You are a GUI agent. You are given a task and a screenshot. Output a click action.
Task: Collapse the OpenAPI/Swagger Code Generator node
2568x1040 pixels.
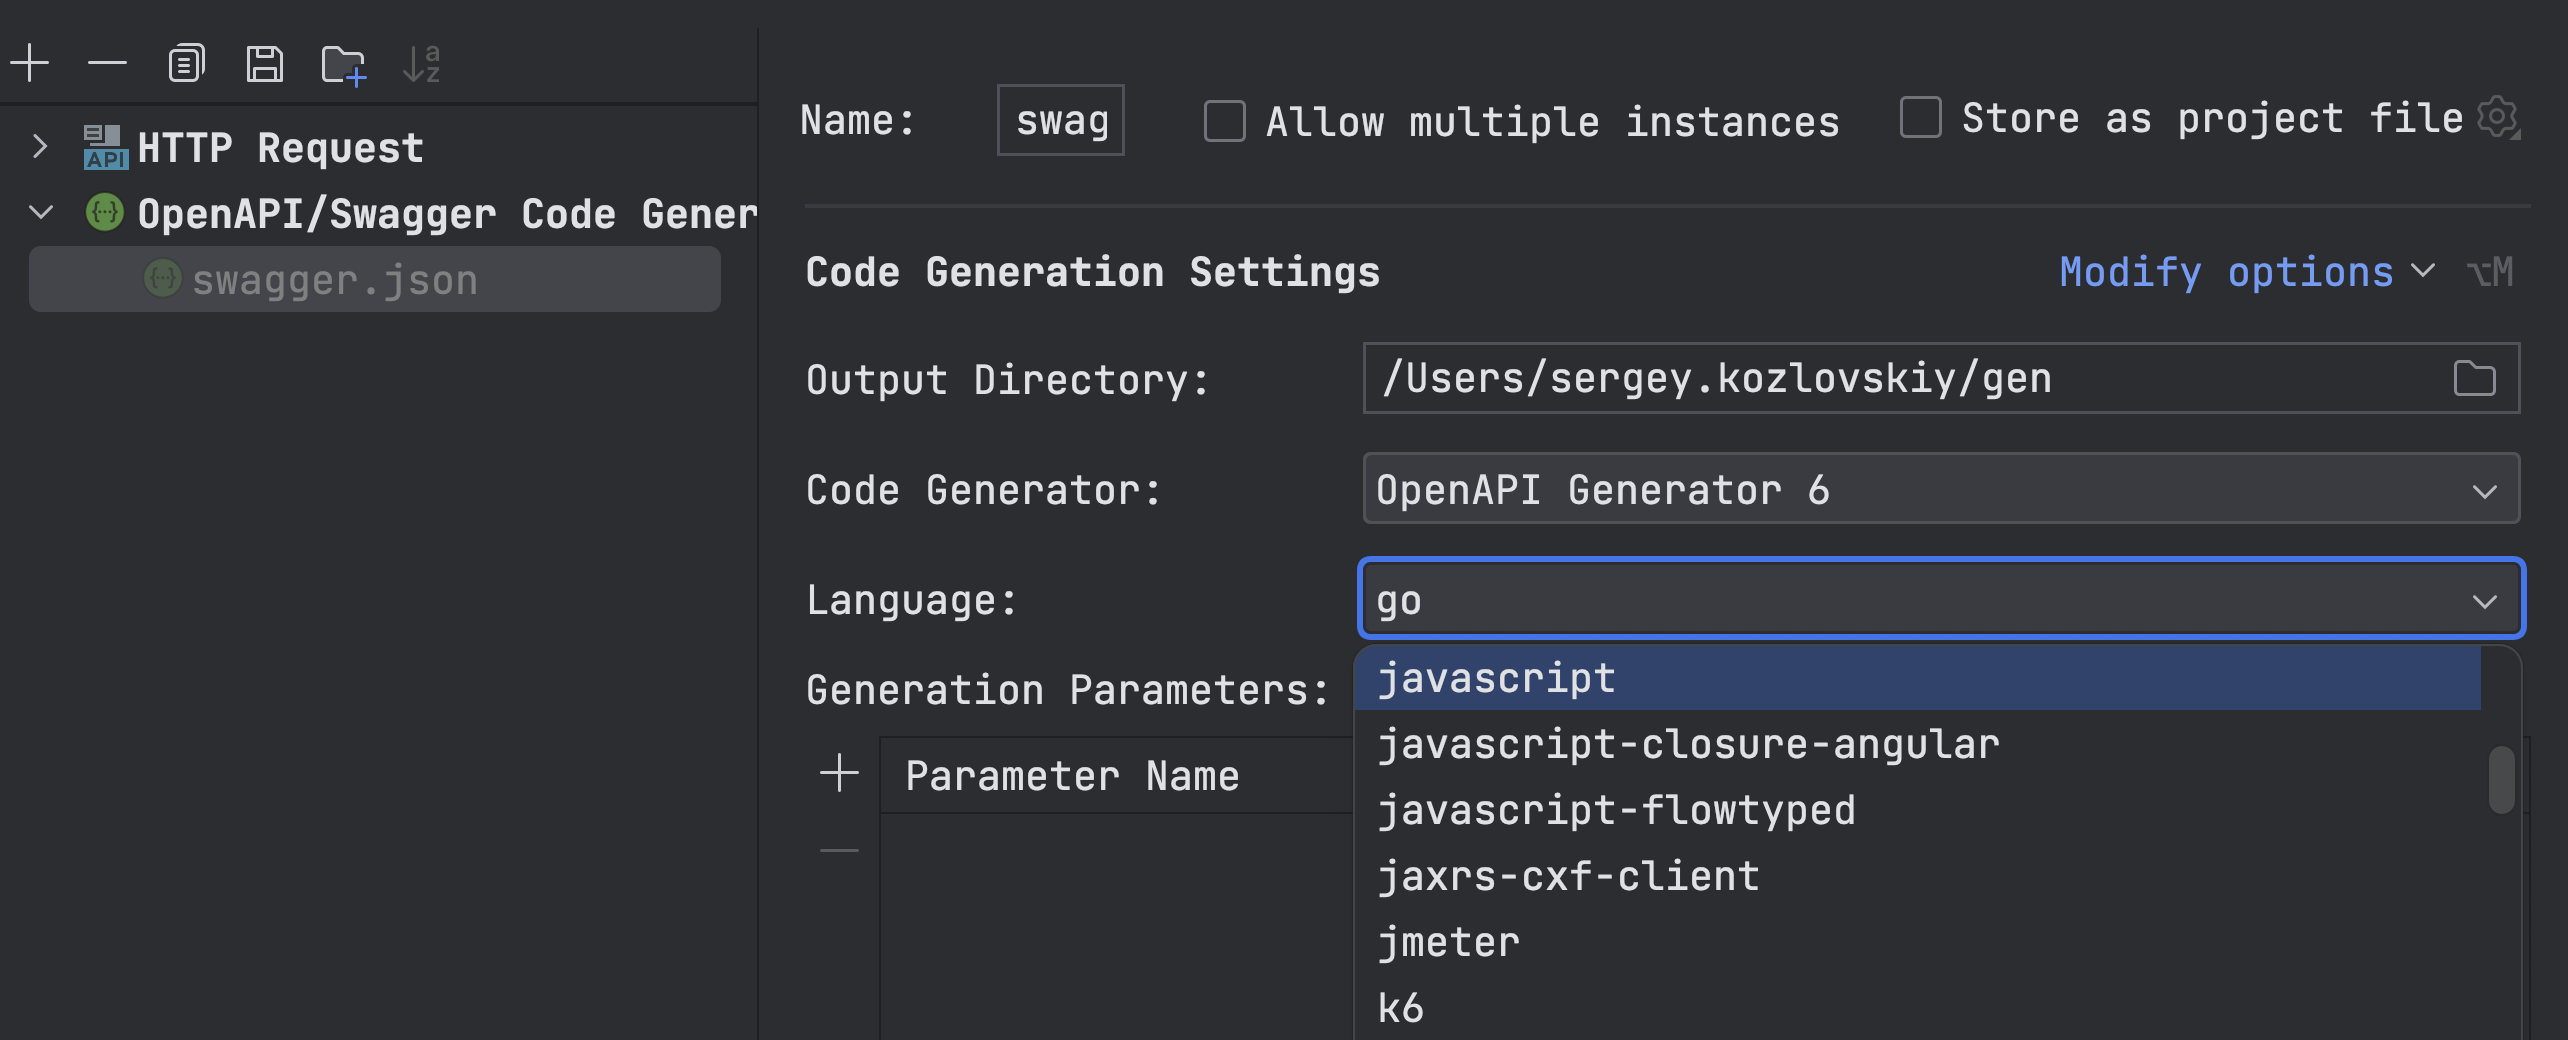pos(41,213)
